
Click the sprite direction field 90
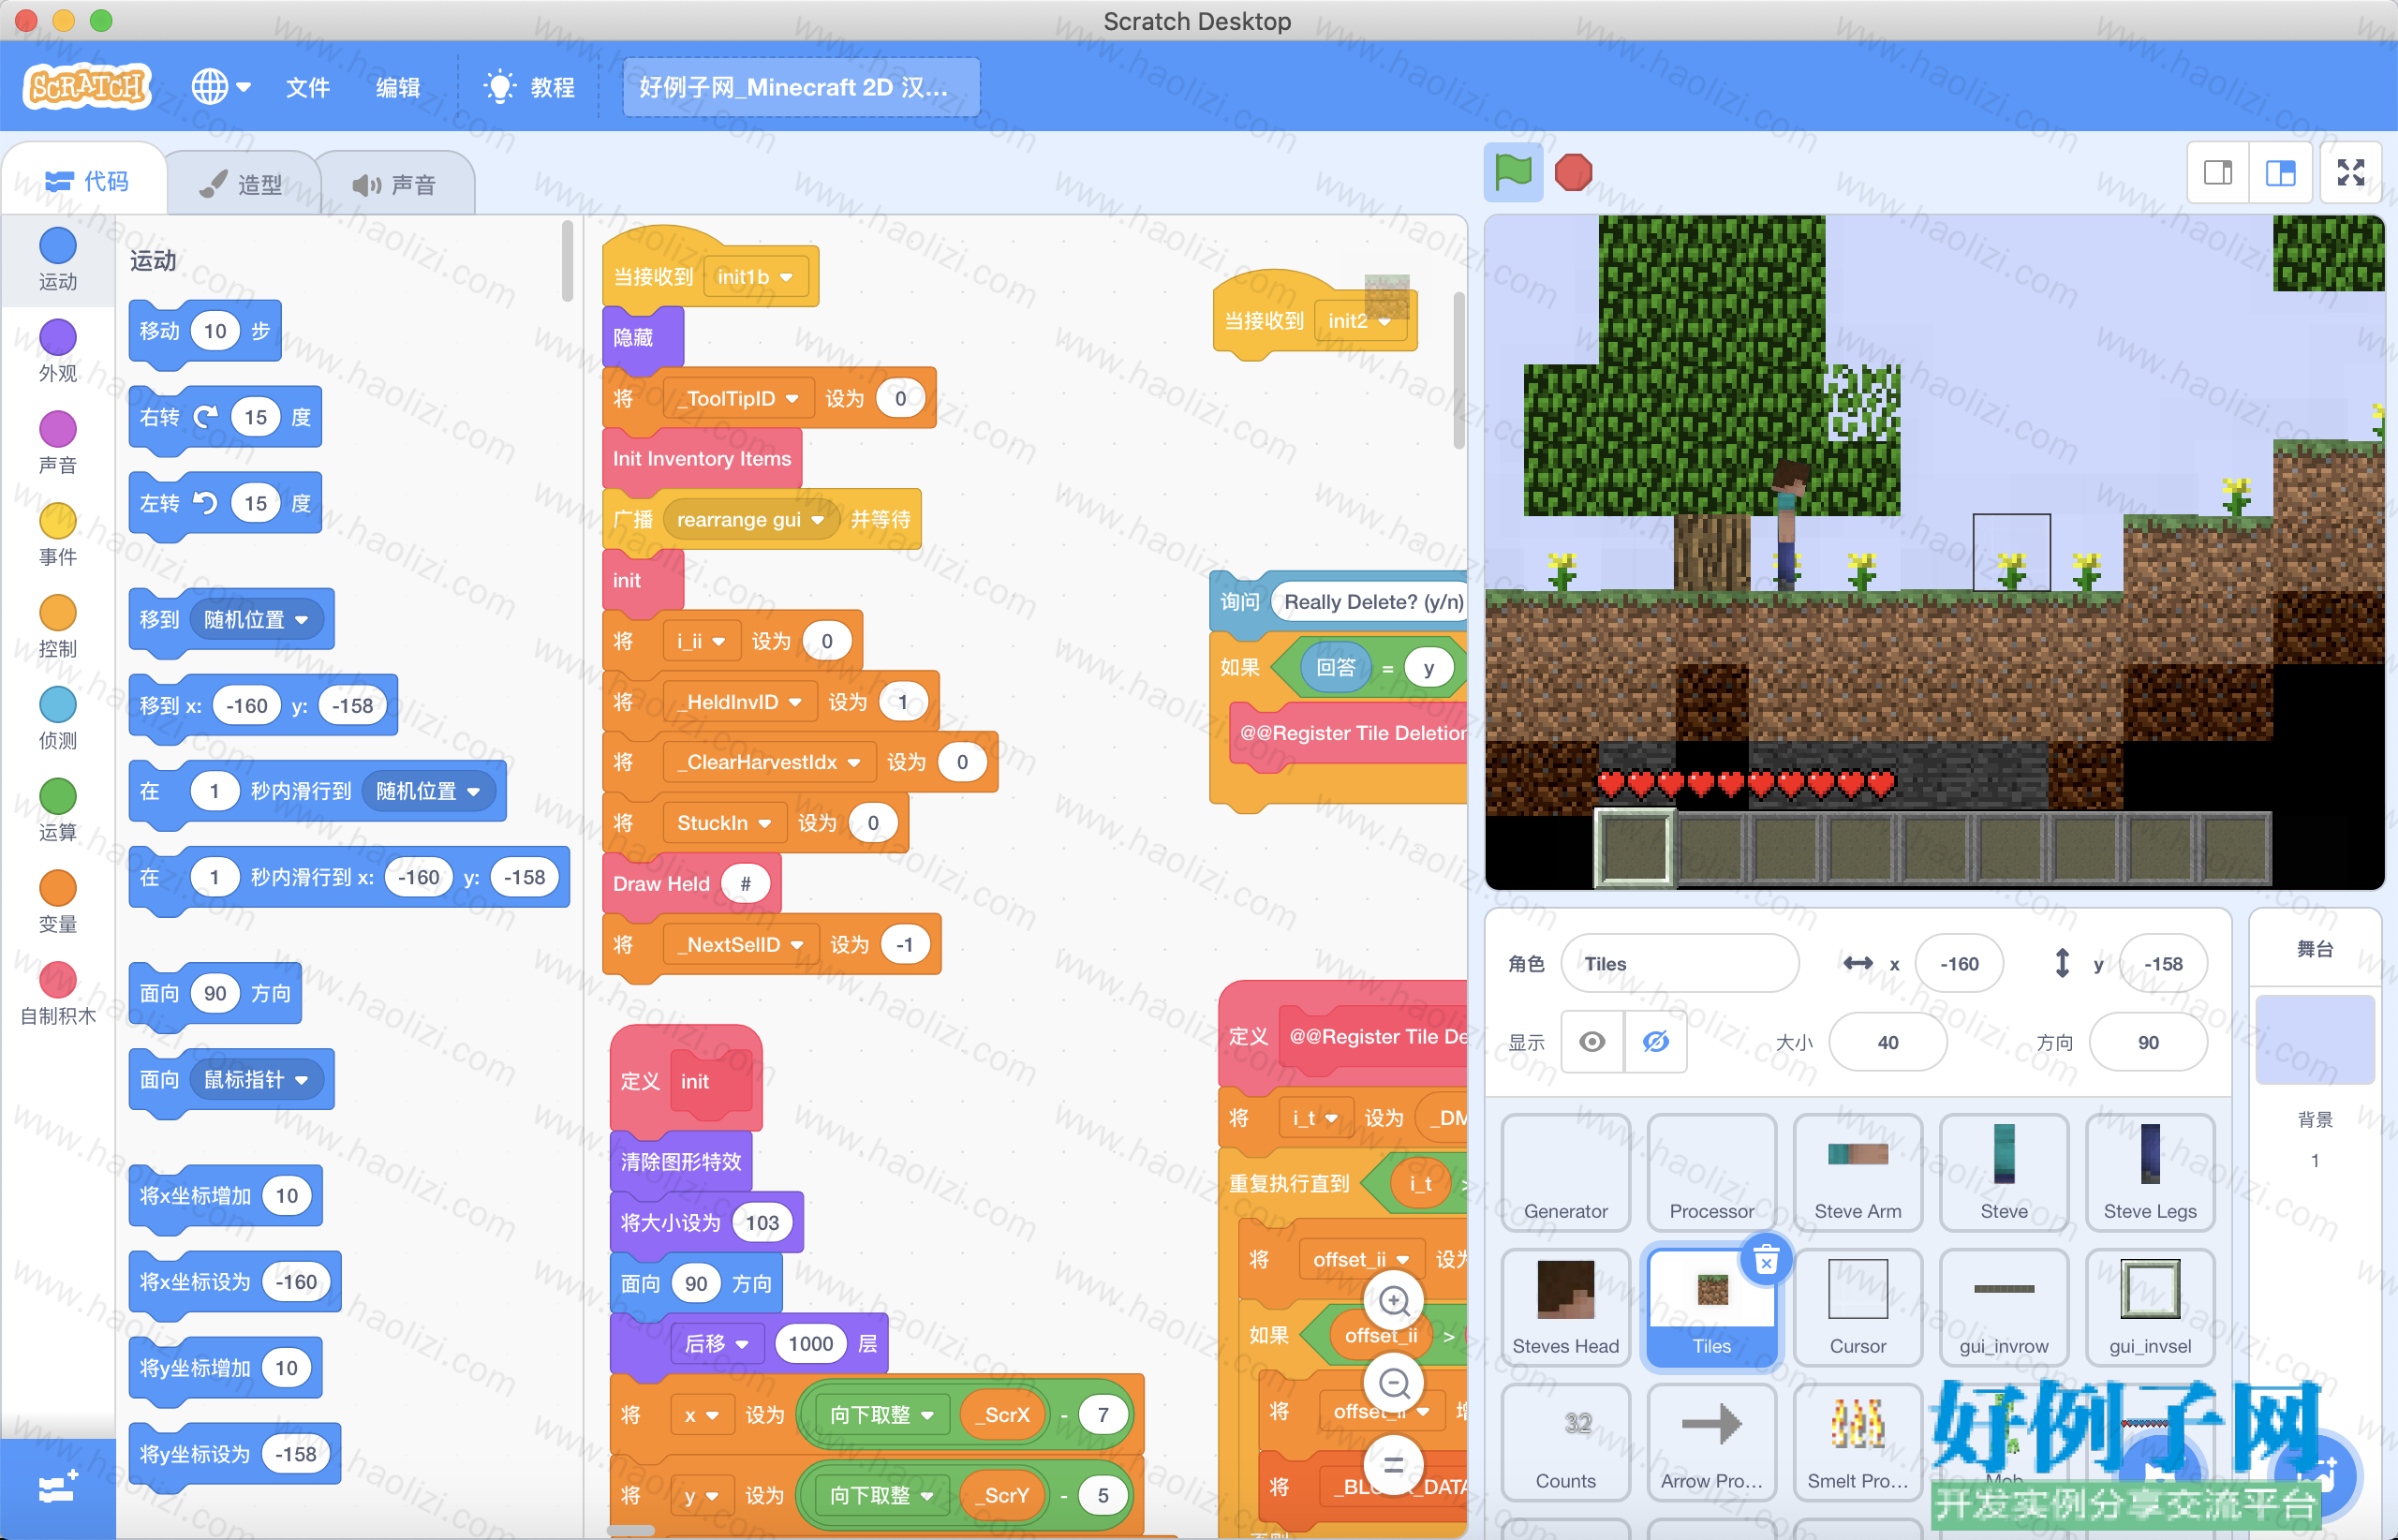point(2148,1042)
